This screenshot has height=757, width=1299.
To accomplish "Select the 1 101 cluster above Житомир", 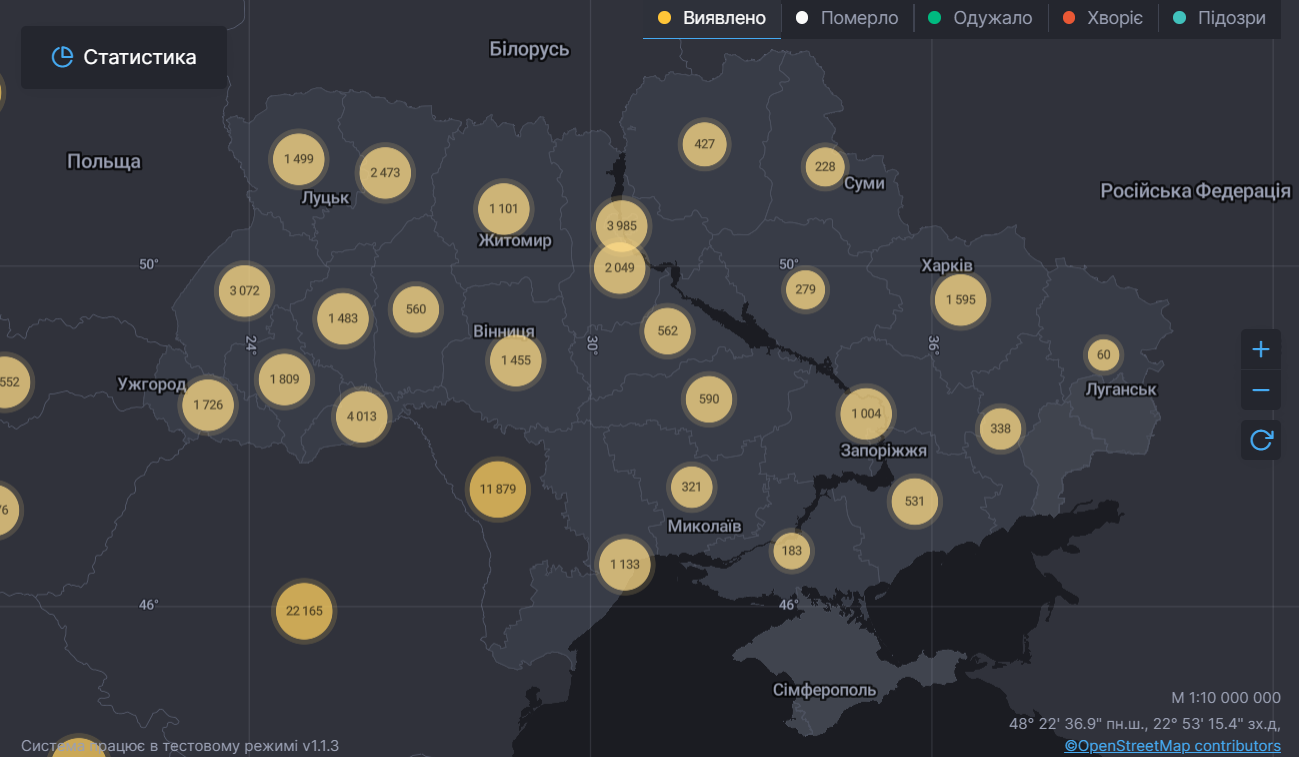I will 504,208.
